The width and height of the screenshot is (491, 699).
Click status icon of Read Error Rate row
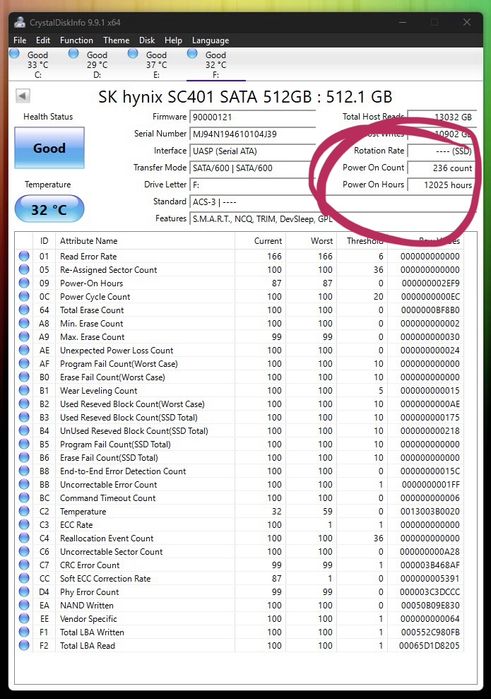(24, 256)
